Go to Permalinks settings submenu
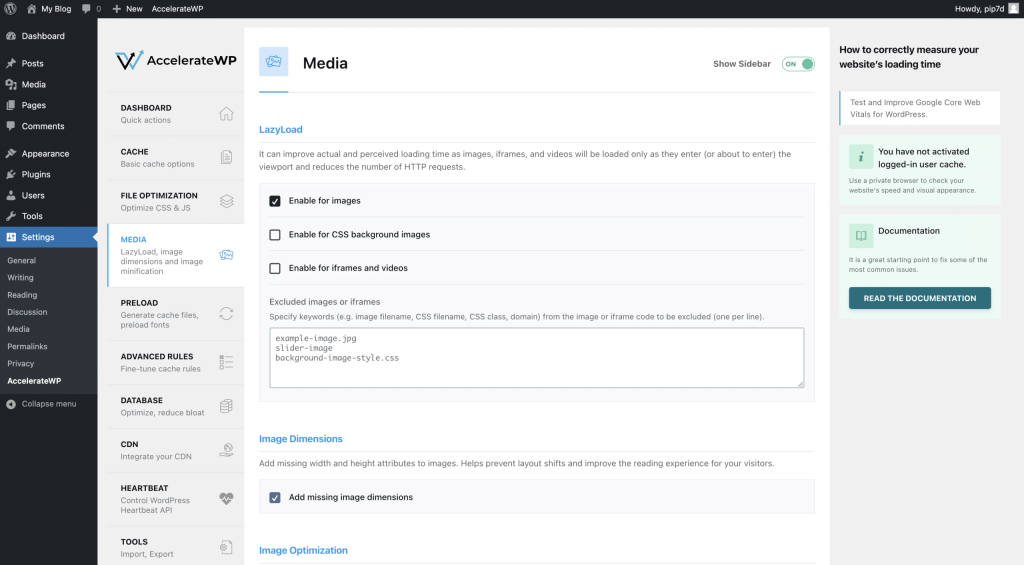Image resolution: width=1024 pixels, height=565 pixels. (27, 346)
